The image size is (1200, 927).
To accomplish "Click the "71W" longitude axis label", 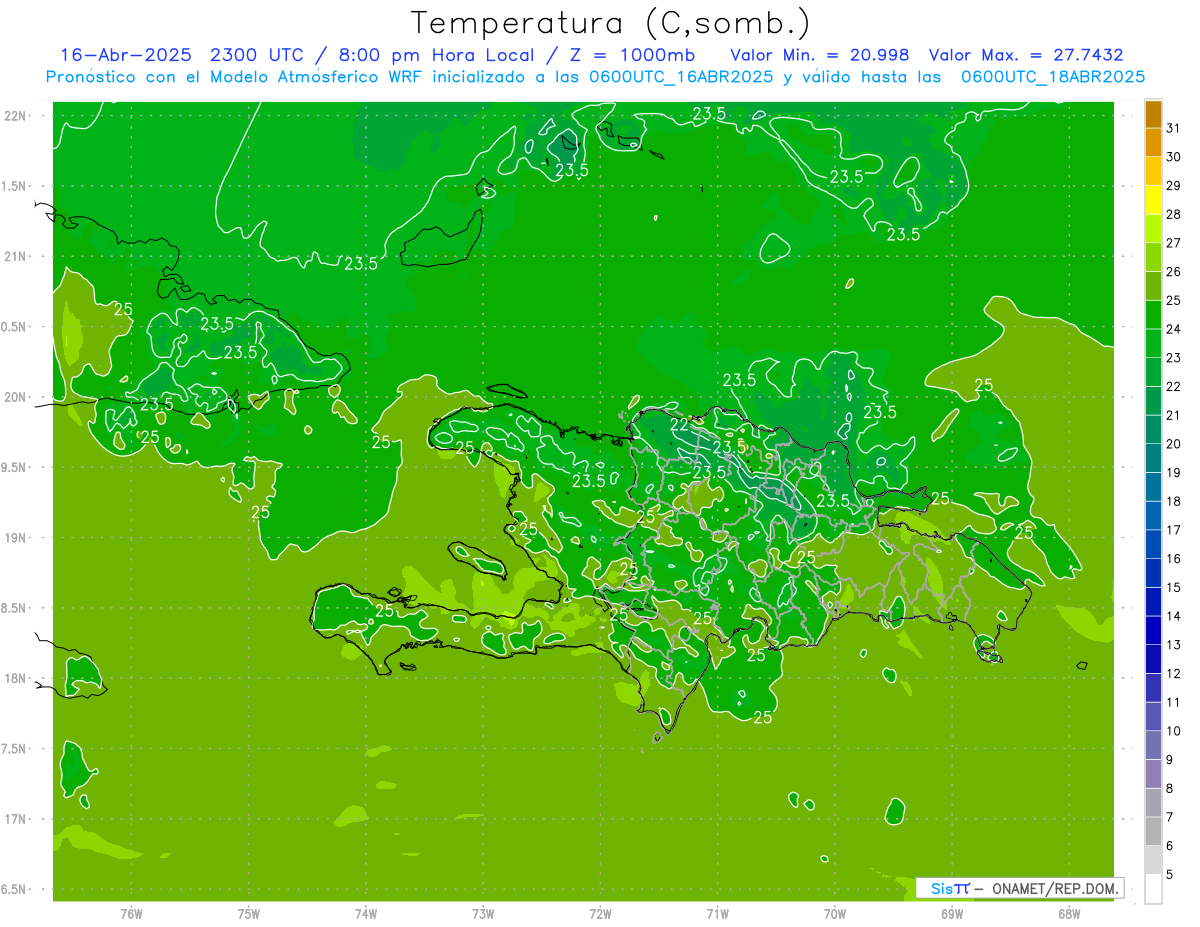I will click(717, 914).
